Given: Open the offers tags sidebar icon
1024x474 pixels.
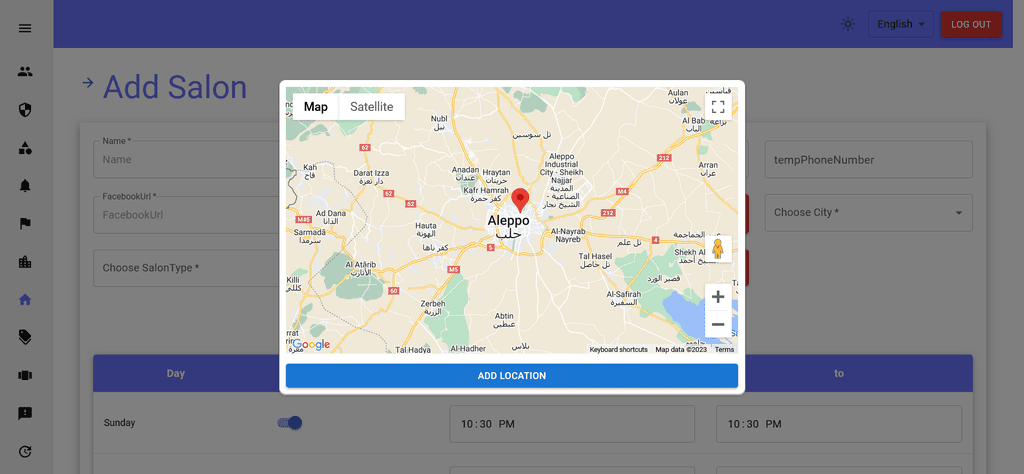Looking at the screenshot, I should point(25,337).
